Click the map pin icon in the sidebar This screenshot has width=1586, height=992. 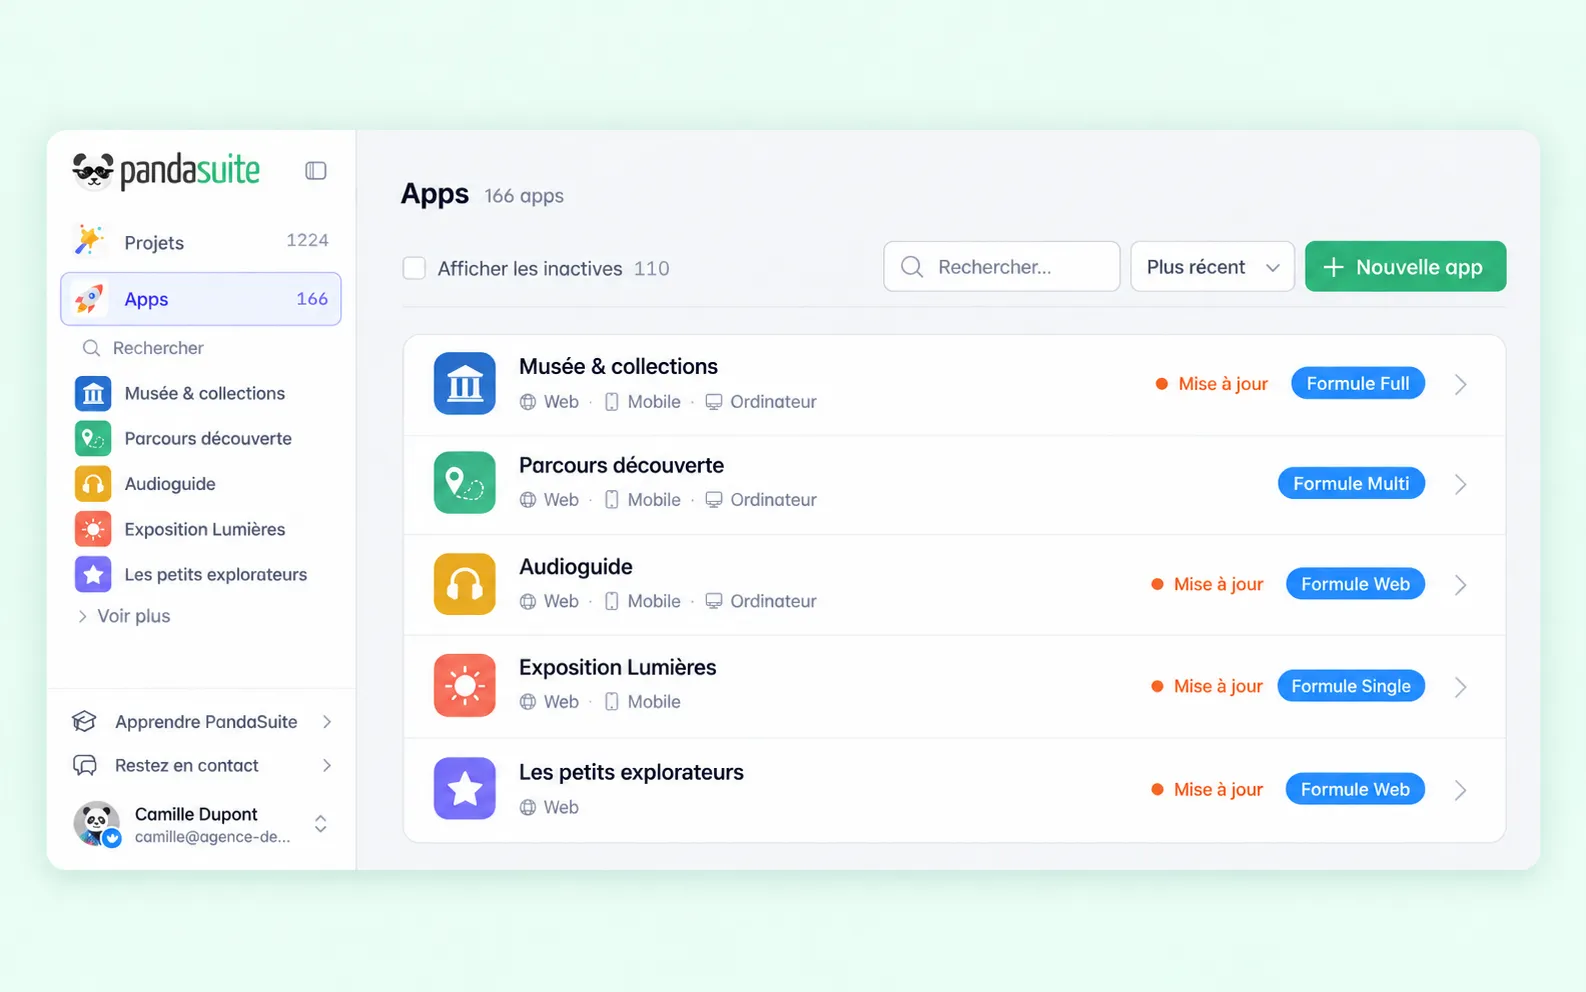pyautogui.click(x=93, y=438)
